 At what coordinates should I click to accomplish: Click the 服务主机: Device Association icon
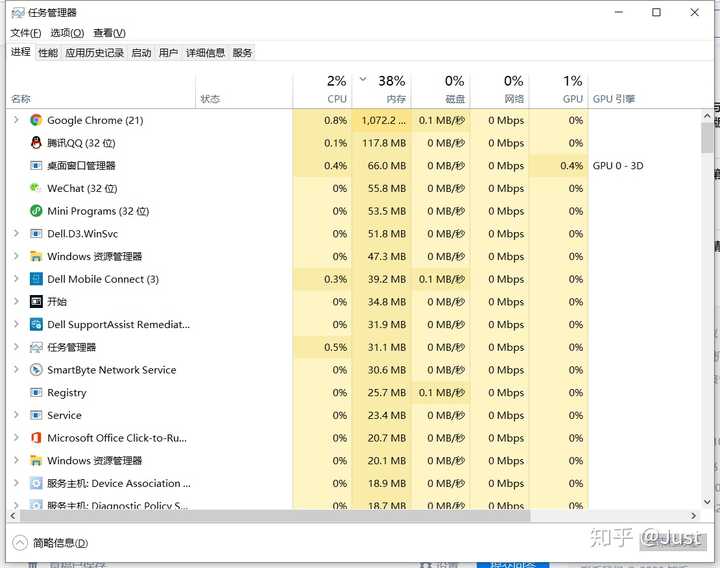36,483
